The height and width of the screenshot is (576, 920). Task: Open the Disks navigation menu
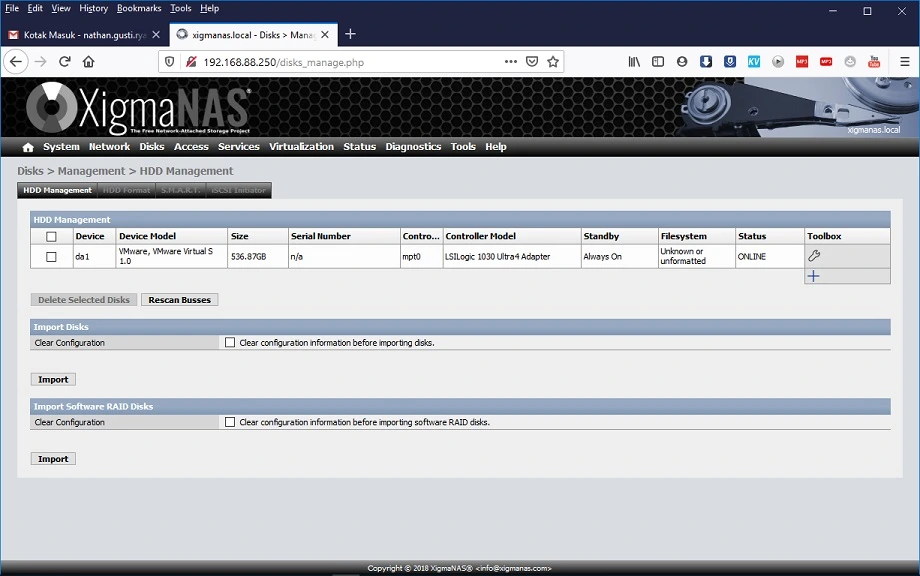[x=151, y=147]
